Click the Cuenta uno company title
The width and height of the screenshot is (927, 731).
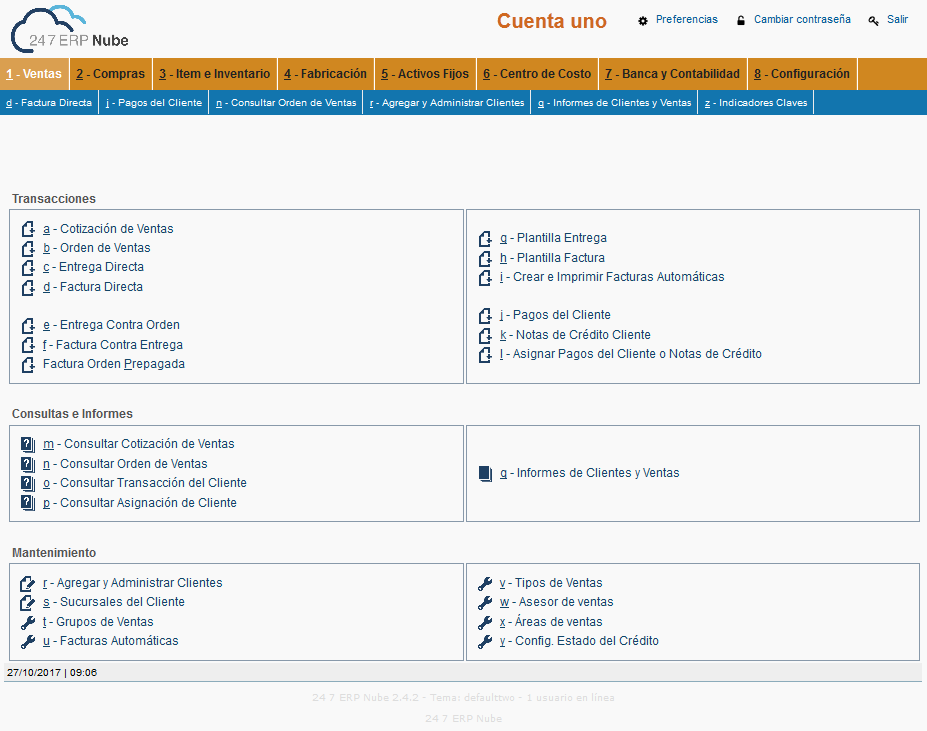click(x=551, y=21)
